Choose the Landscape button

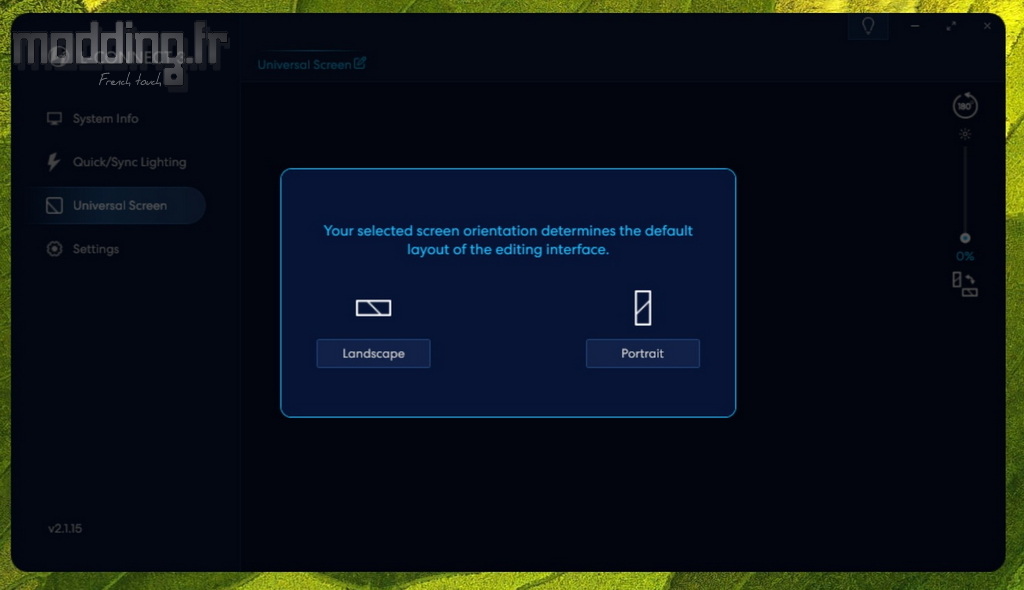point(373,354)
